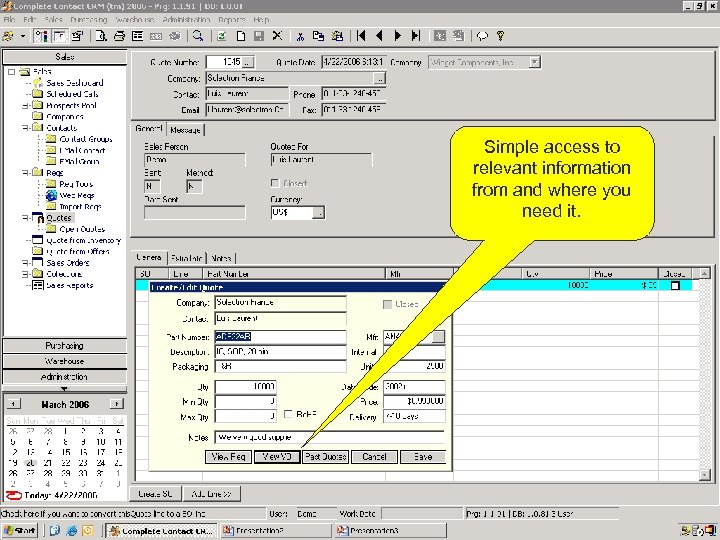Toggle the Closed checkbox under Quoted For
720x540 pixels.
[275, 183]
